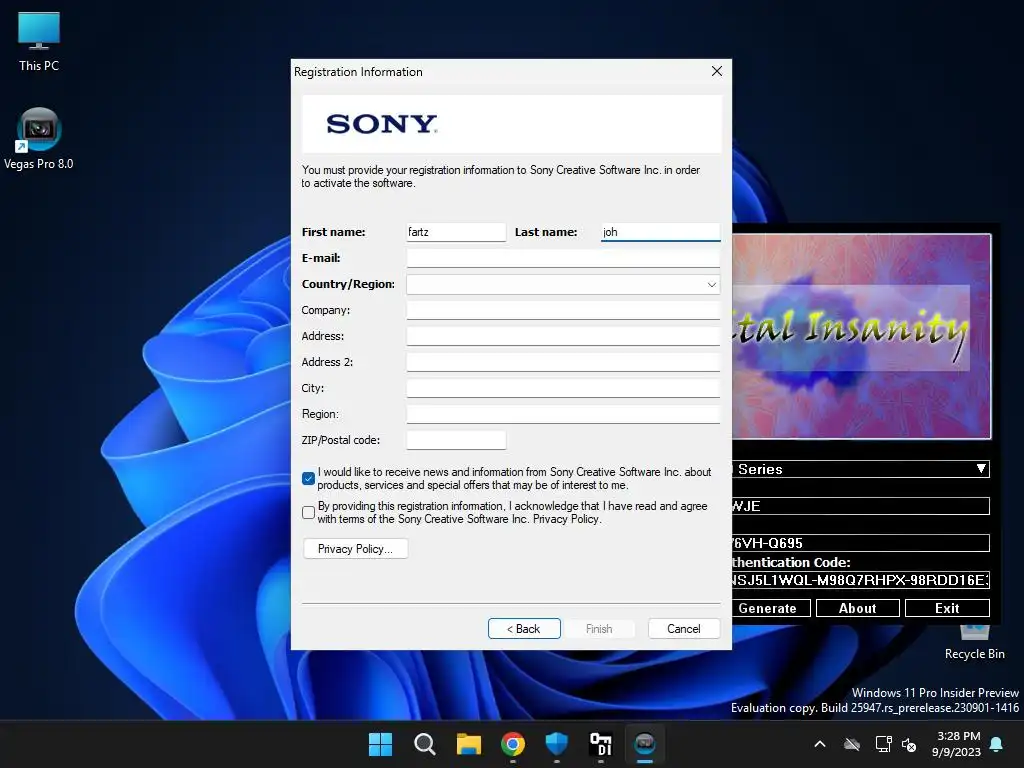The image size is (1024, 768).
Task: Click into the Company field
Action: [x=563, y=310]
